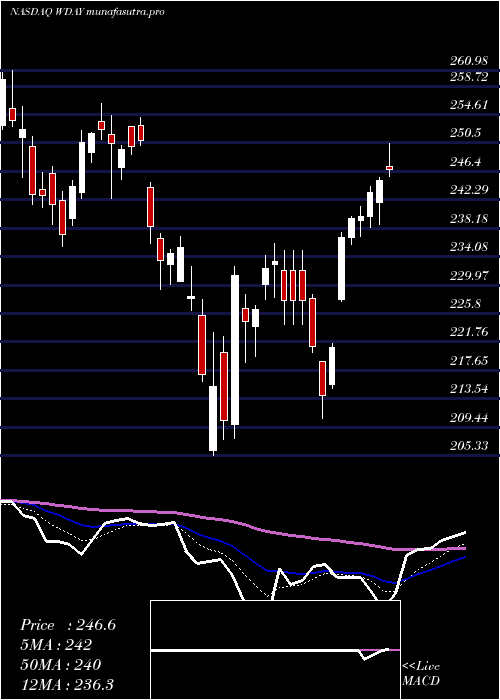Click the 213.54 price level label
The image size is (500, 700).
pos(469,389)
